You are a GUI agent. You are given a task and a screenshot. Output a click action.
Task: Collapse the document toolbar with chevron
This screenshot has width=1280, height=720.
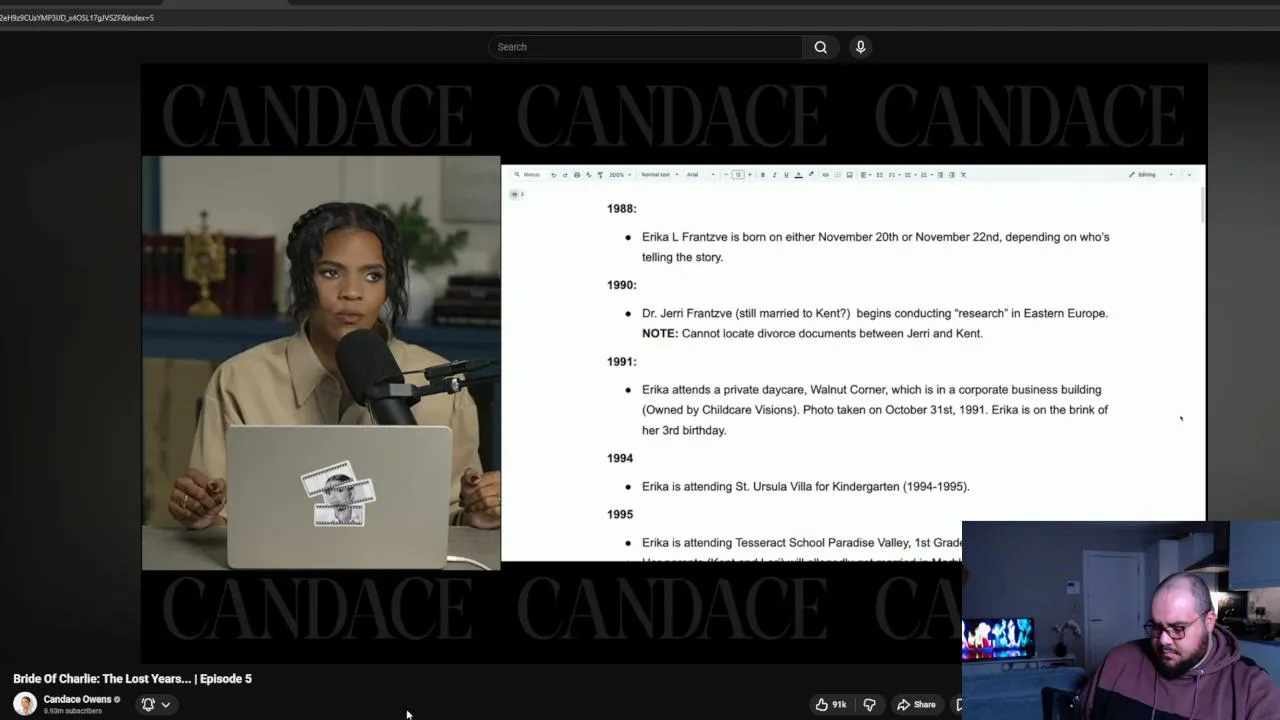(1189, 175)
